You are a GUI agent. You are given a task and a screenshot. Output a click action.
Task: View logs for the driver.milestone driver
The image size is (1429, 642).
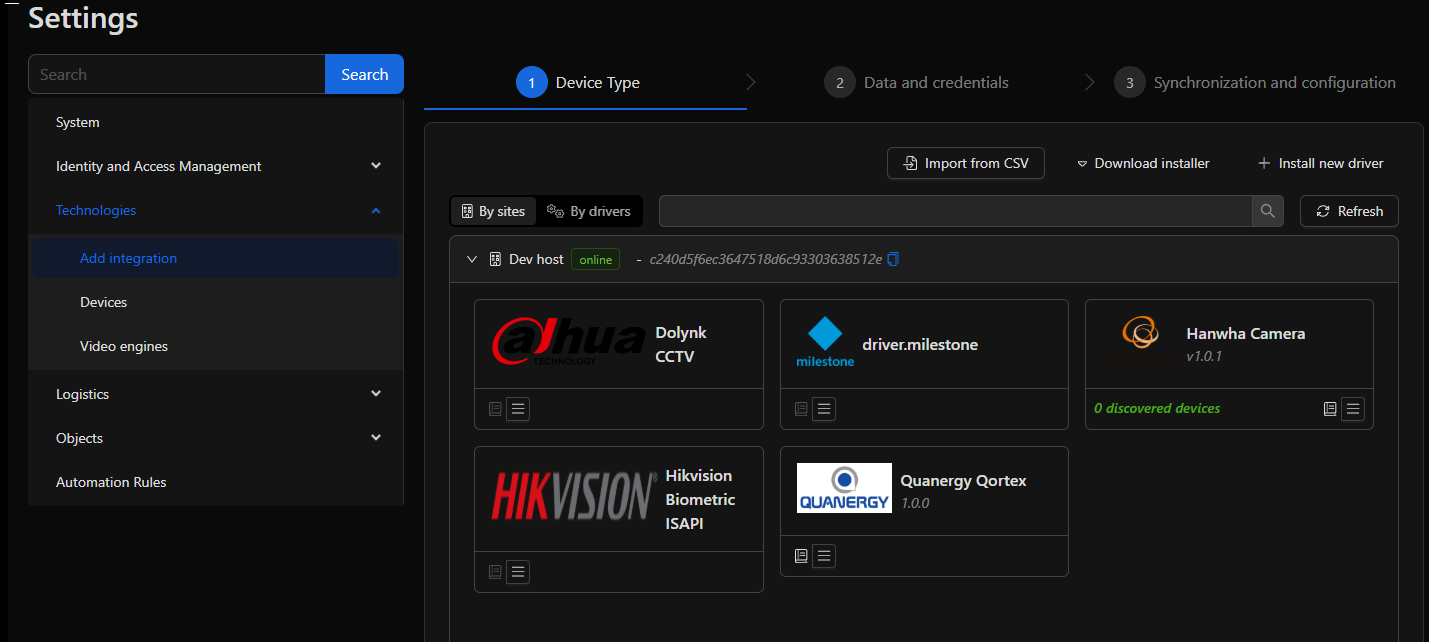coord(823,409)
